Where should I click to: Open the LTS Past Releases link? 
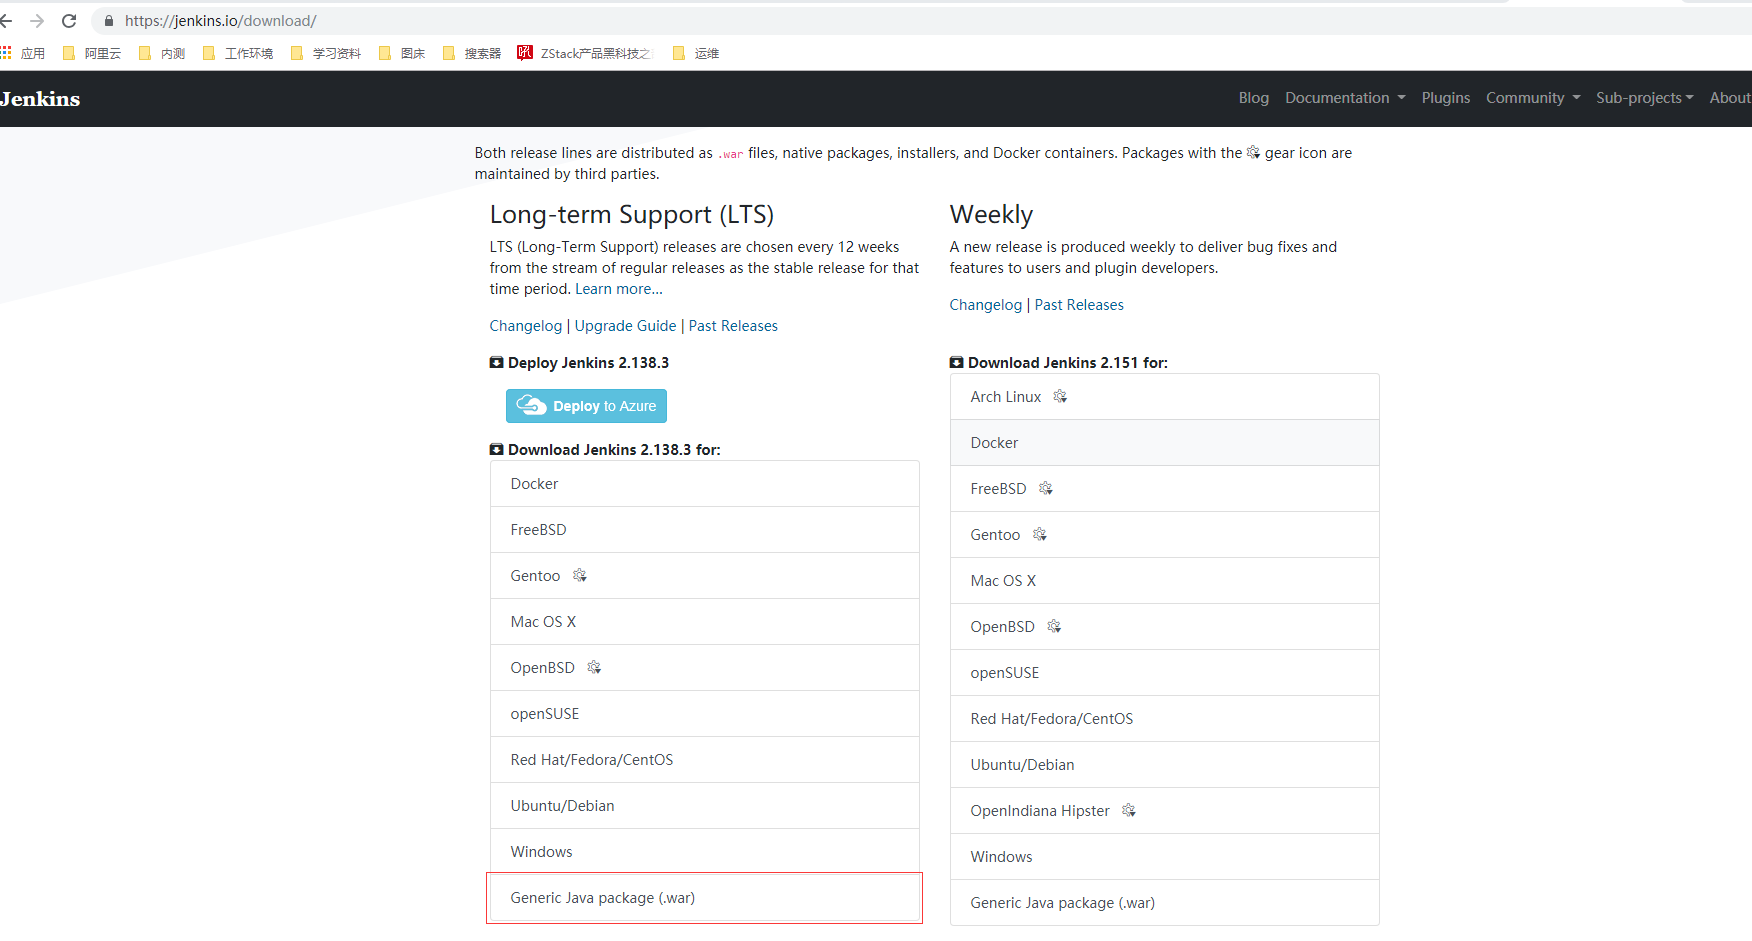pos(733,326)
